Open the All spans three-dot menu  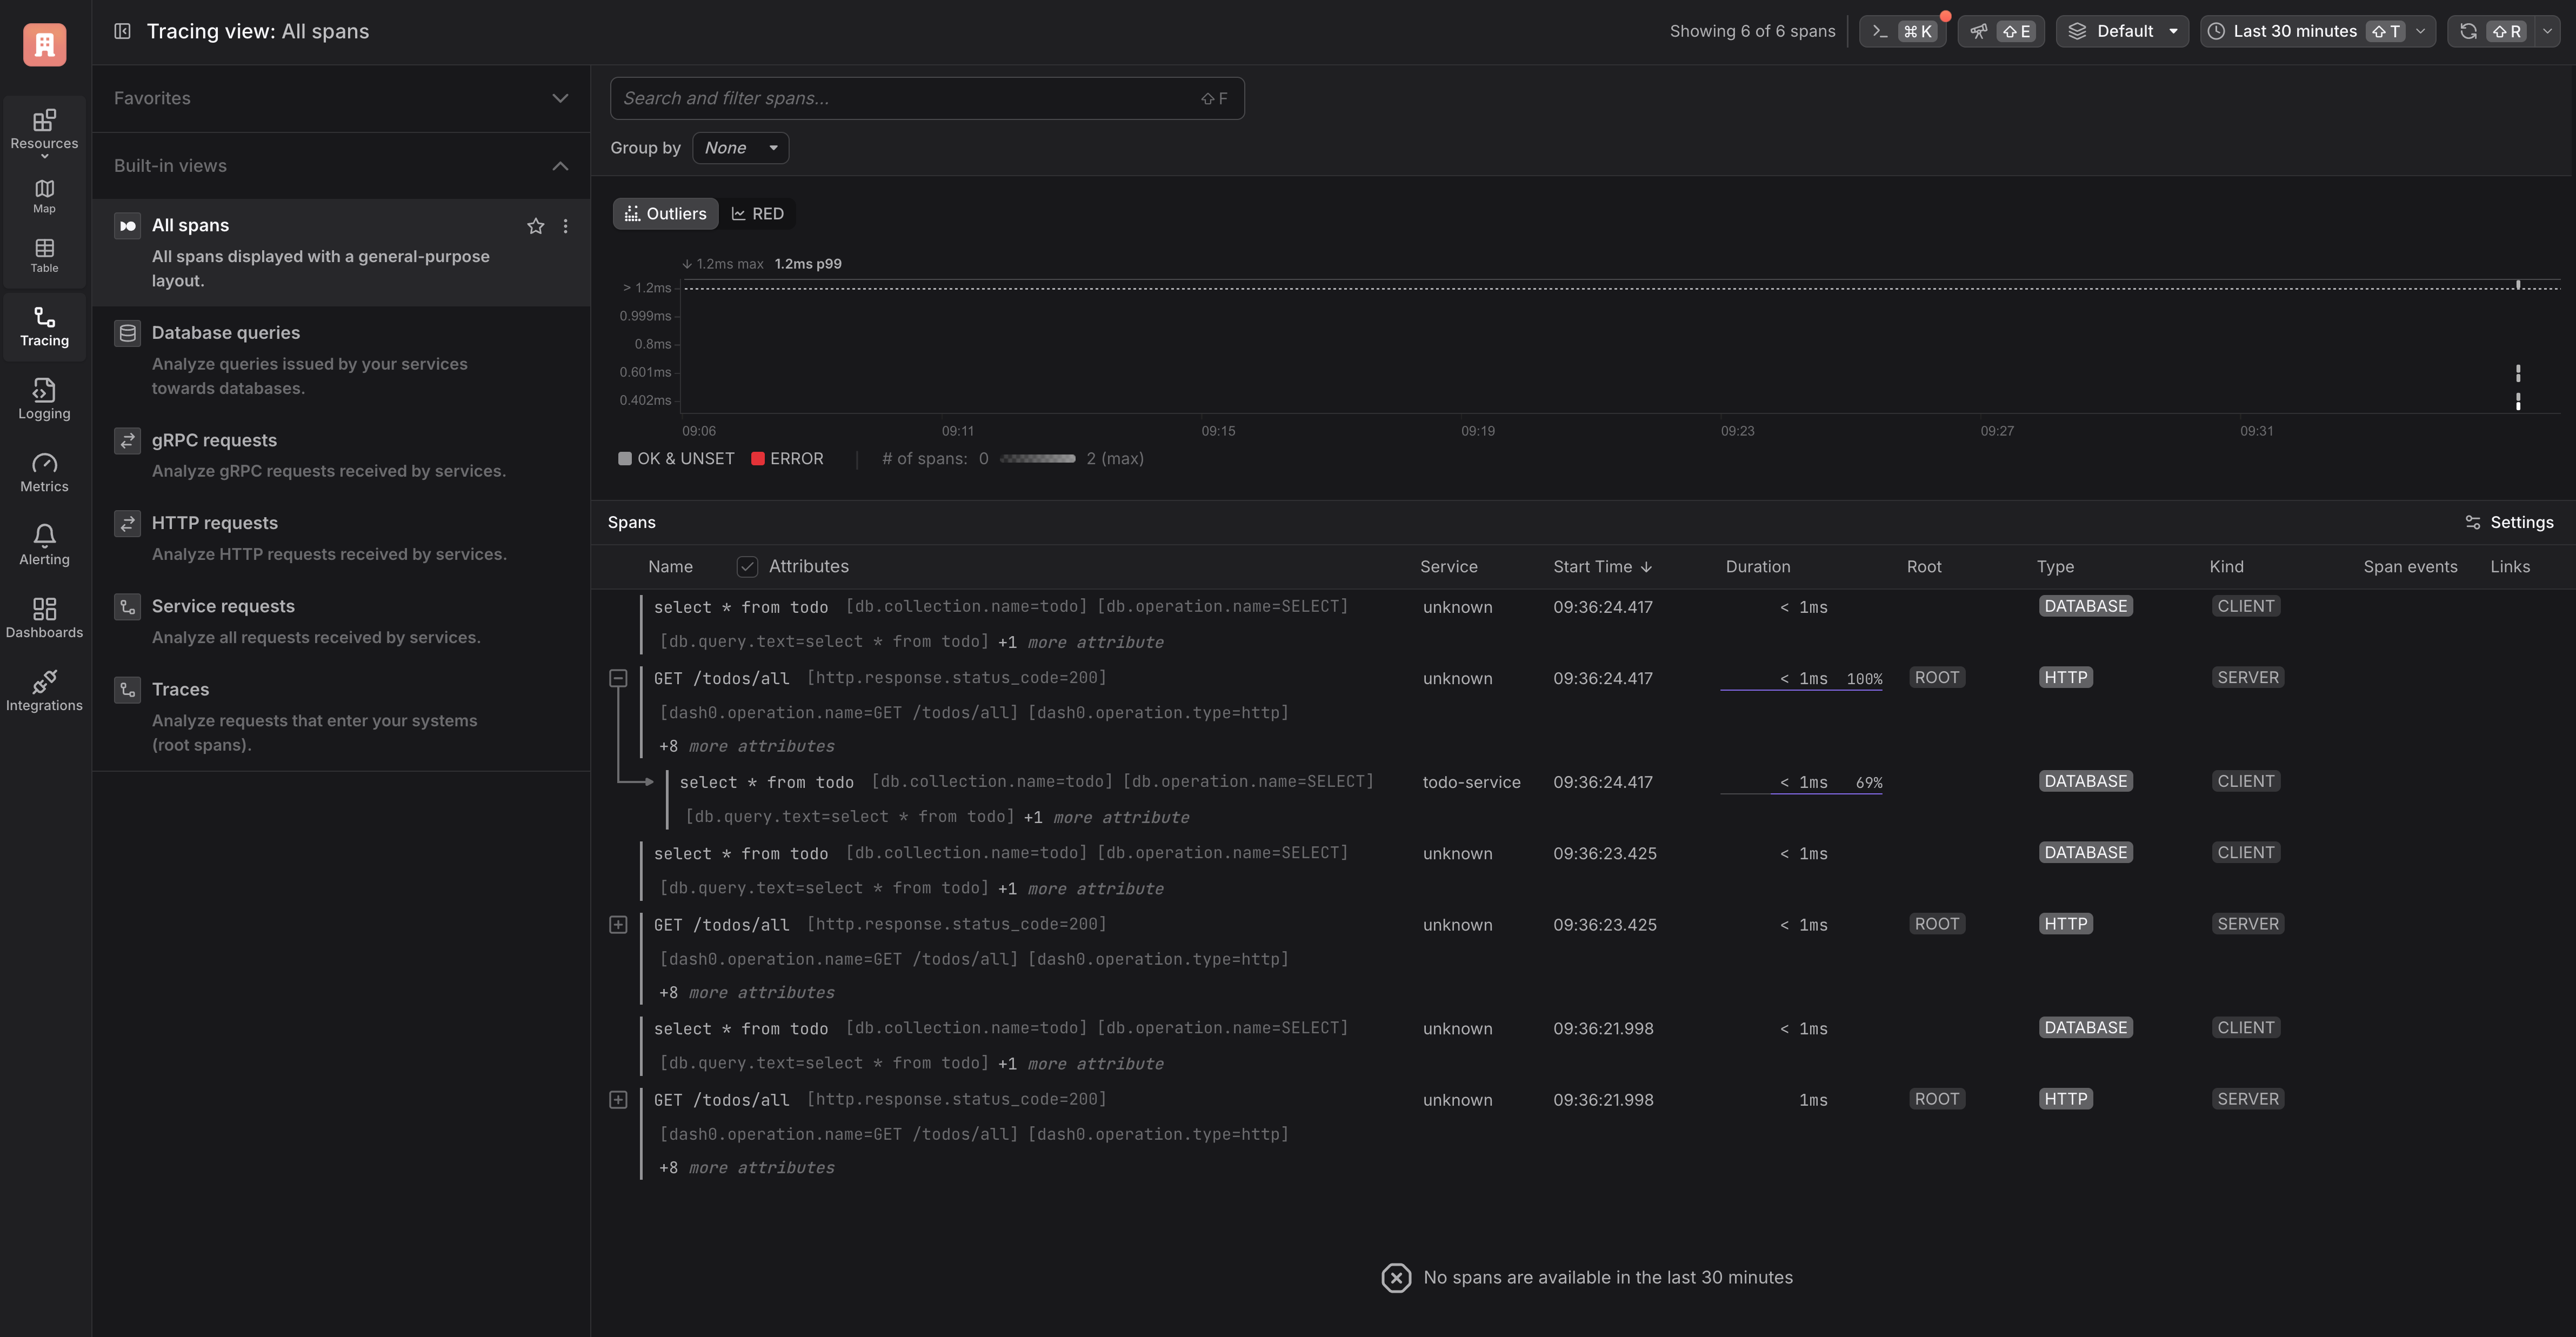[566, 226]
